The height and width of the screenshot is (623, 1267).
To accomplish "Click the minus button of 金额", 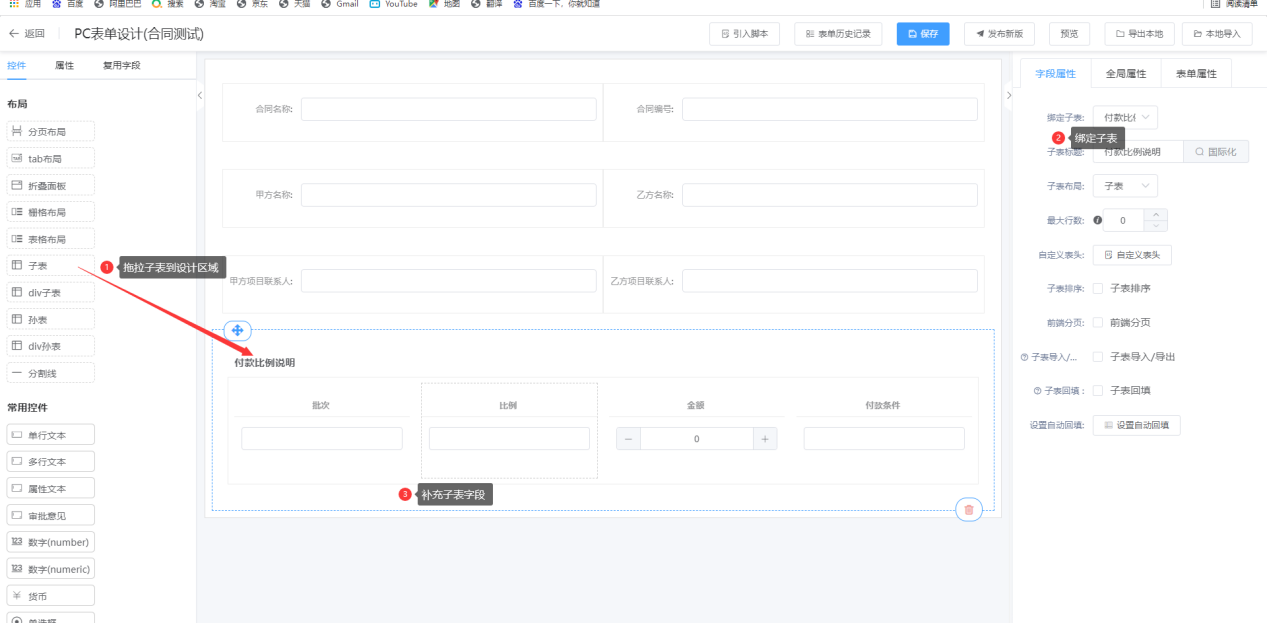I will coord(628,439).
